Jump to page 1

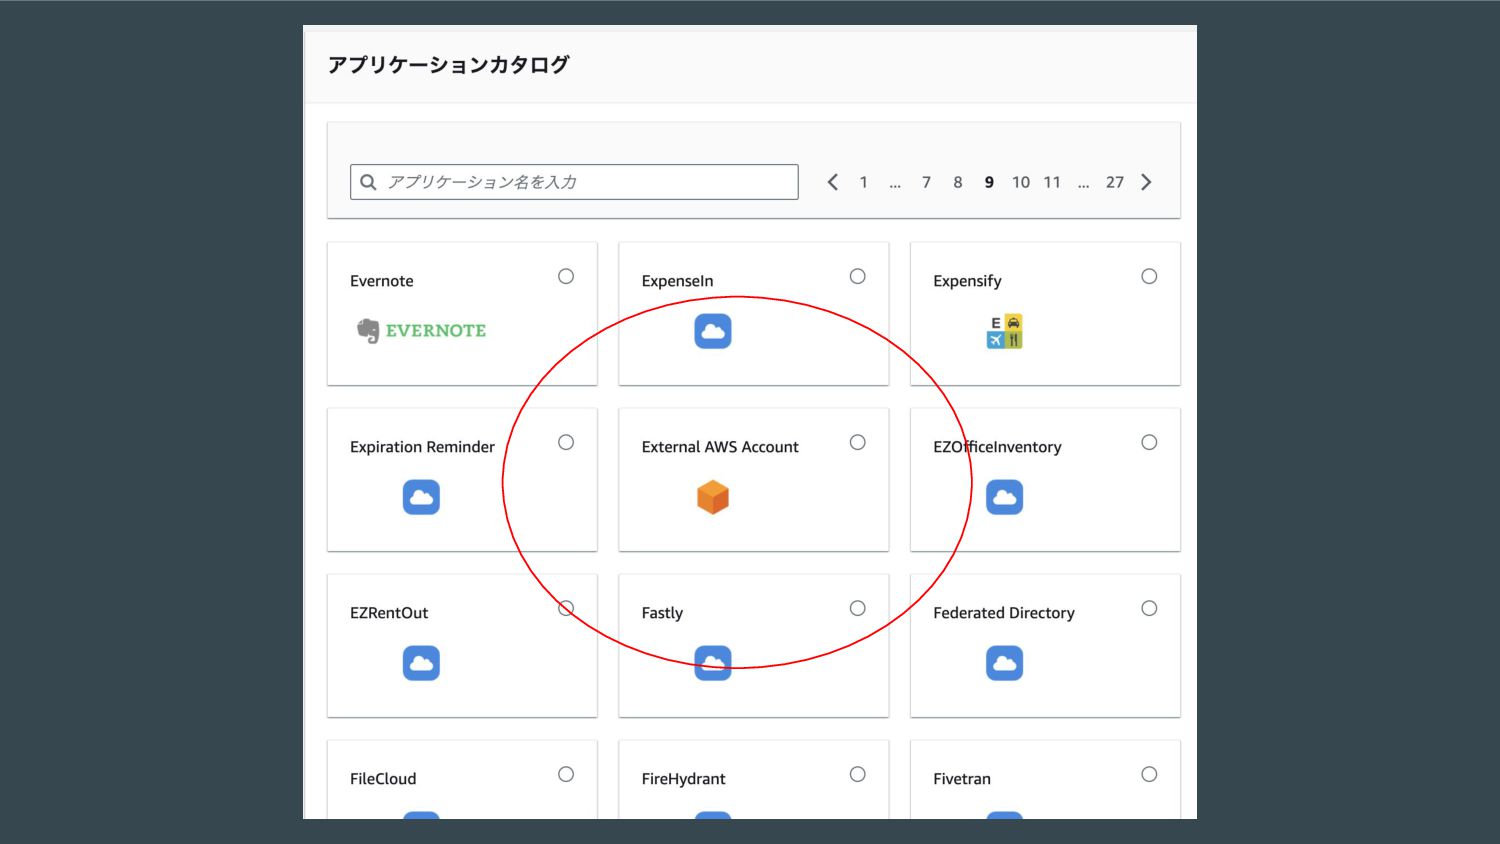863,182
